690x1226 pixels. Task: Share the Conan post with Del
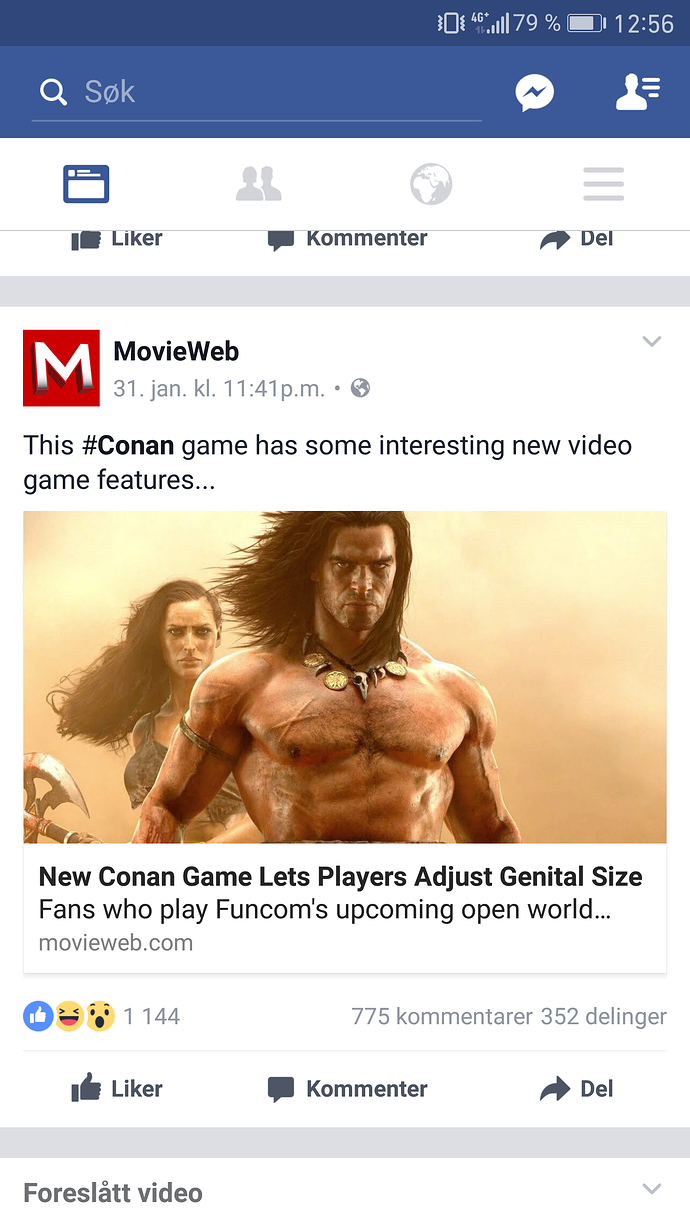pos(577,1088)
